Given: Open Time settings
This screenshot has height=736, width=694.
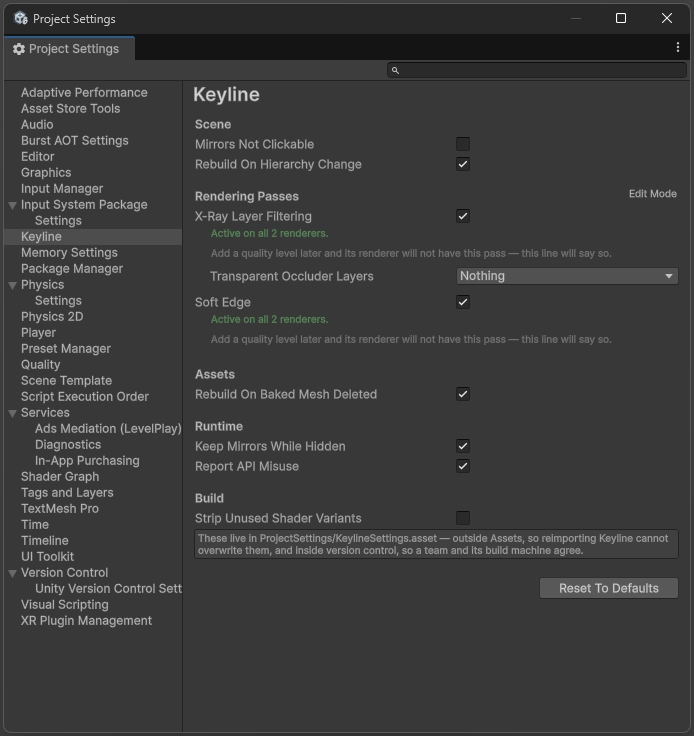Looking at the screenshot, I should pyautogui.click(x=35, y=524).
